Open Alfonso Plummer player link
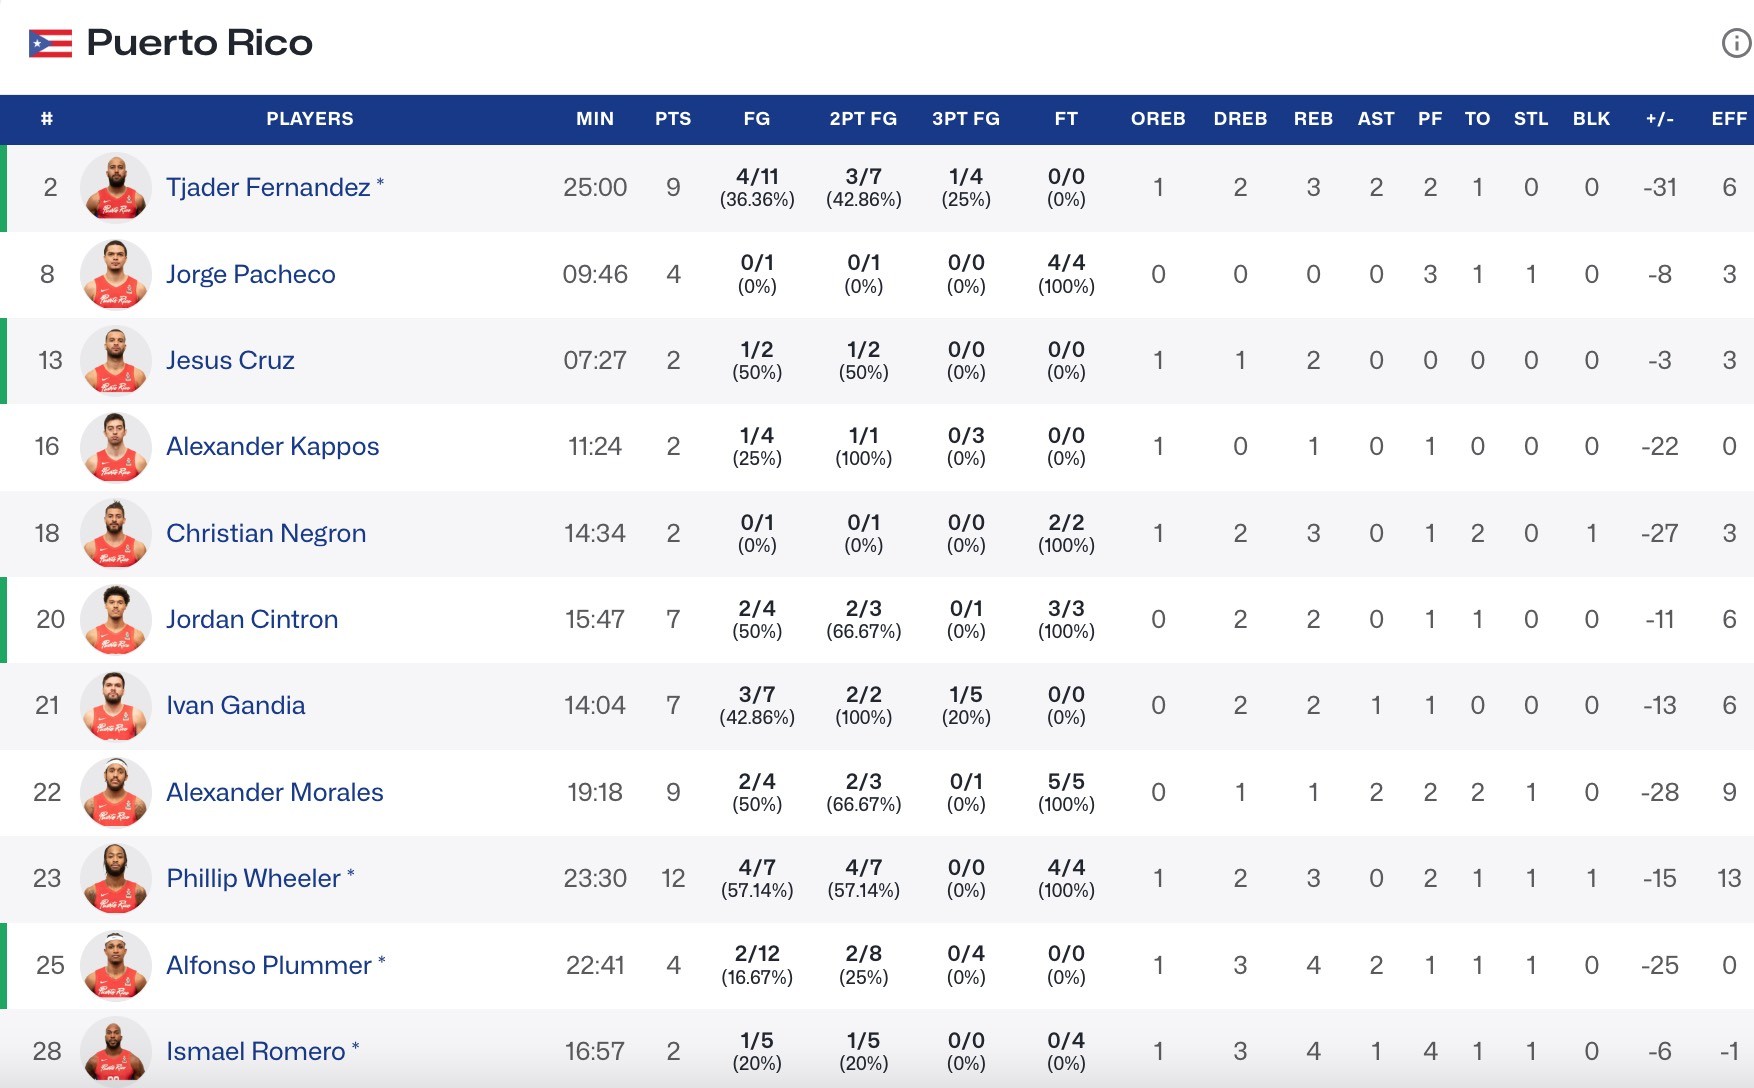Screen dimensions: 1754x1088 click(269, 965)
